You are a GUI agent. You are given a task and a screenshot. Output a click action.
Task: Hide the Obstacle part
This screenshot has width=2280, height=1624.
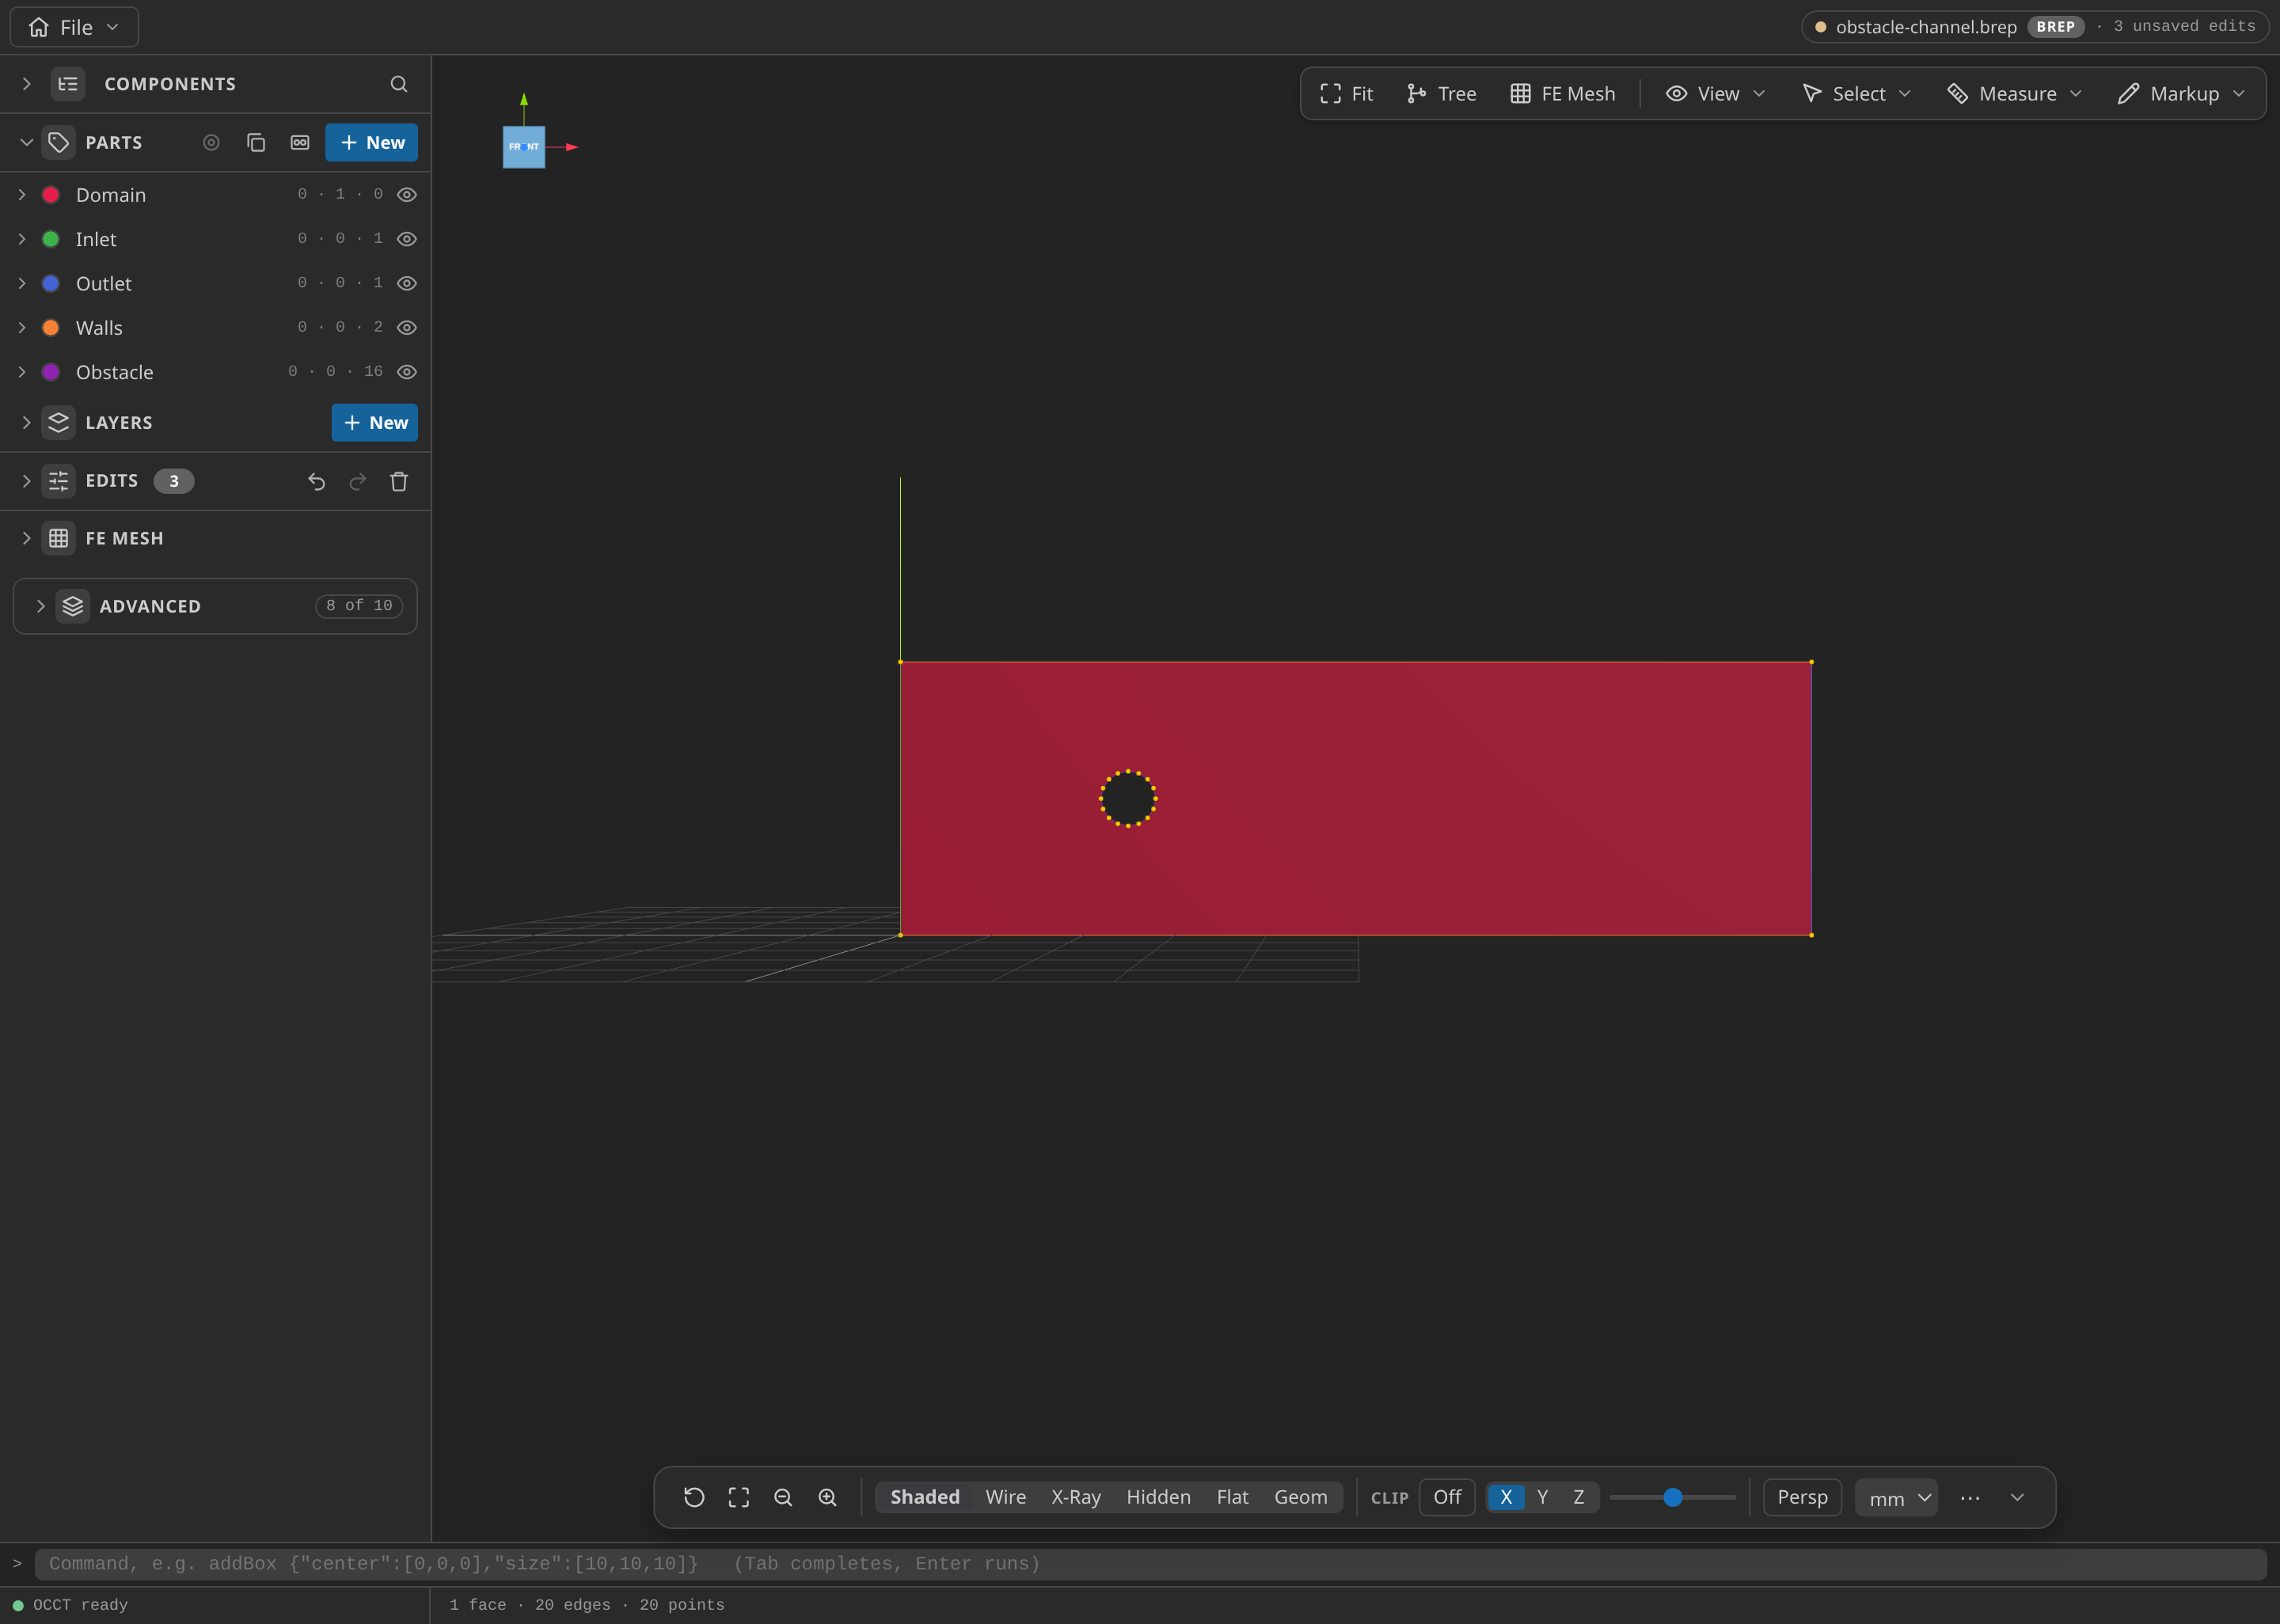point(407,372)
